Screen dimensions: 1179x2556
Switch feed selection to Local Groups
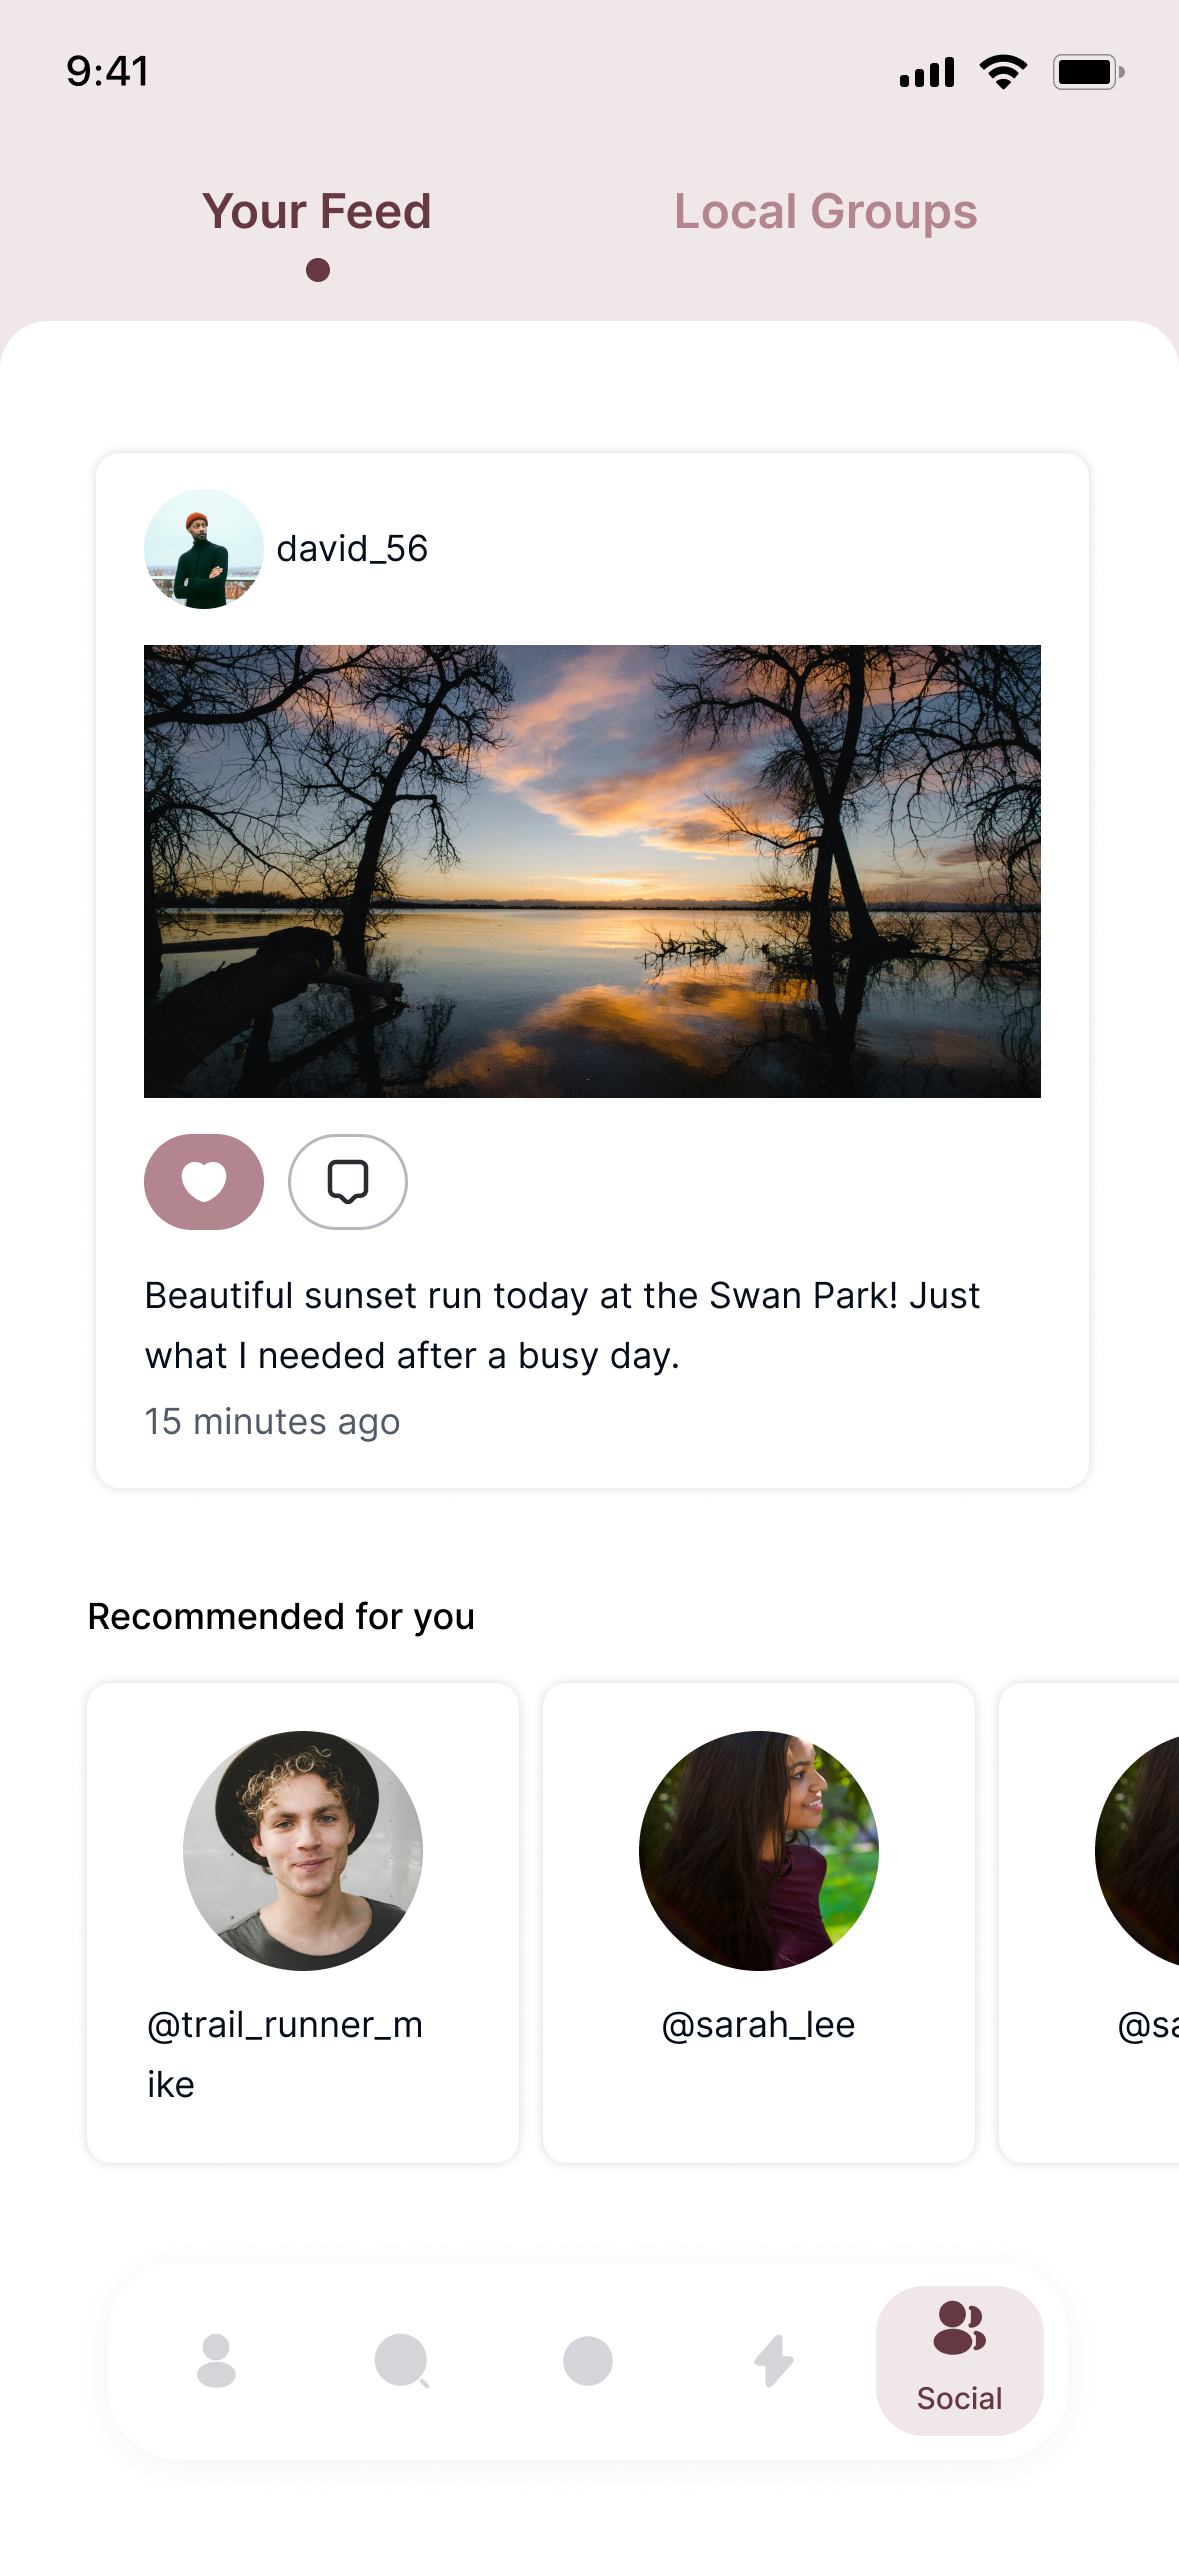point(826,211)
